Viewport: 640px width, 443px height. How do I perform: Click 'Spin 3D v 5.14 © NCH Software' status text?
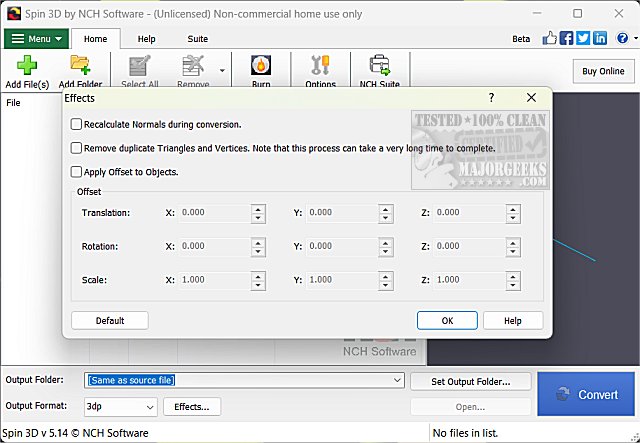click(76, 433)
